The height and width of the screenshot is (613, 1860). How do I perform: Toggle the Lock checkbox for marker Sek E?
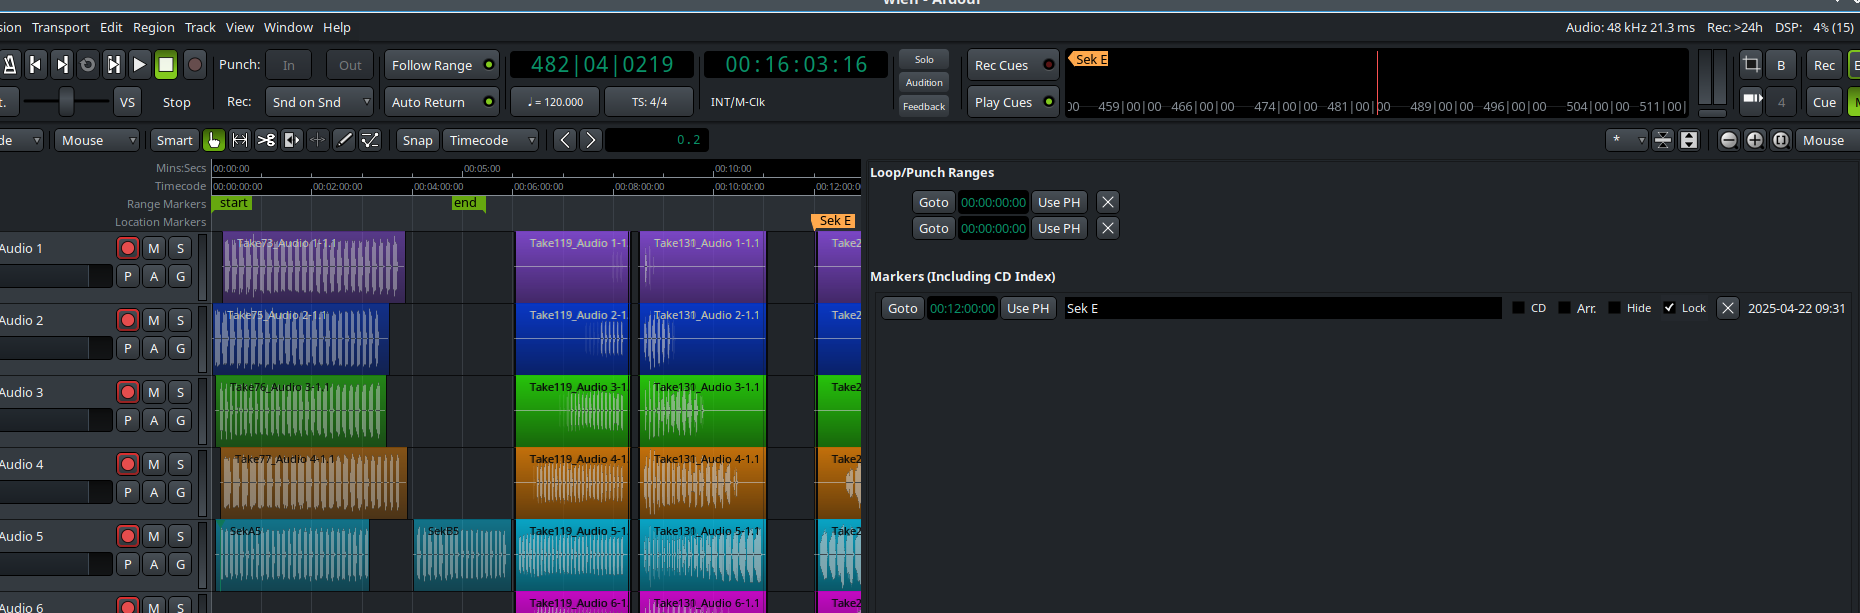tap(1669, 308)
